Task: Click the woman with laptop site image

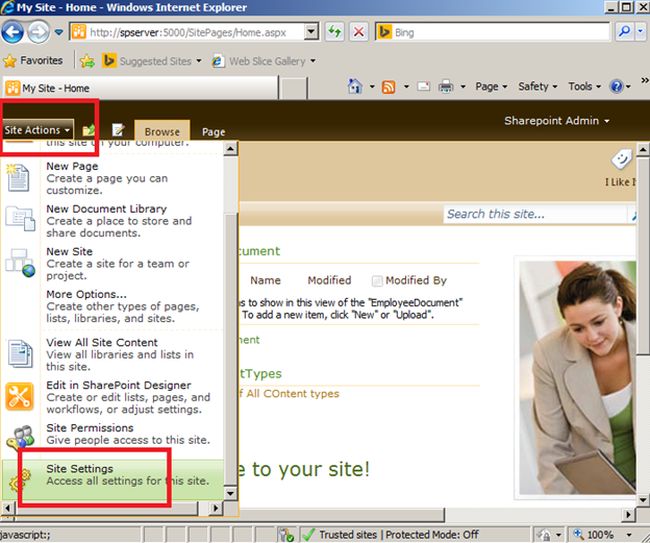Action: tap(578, 378)
